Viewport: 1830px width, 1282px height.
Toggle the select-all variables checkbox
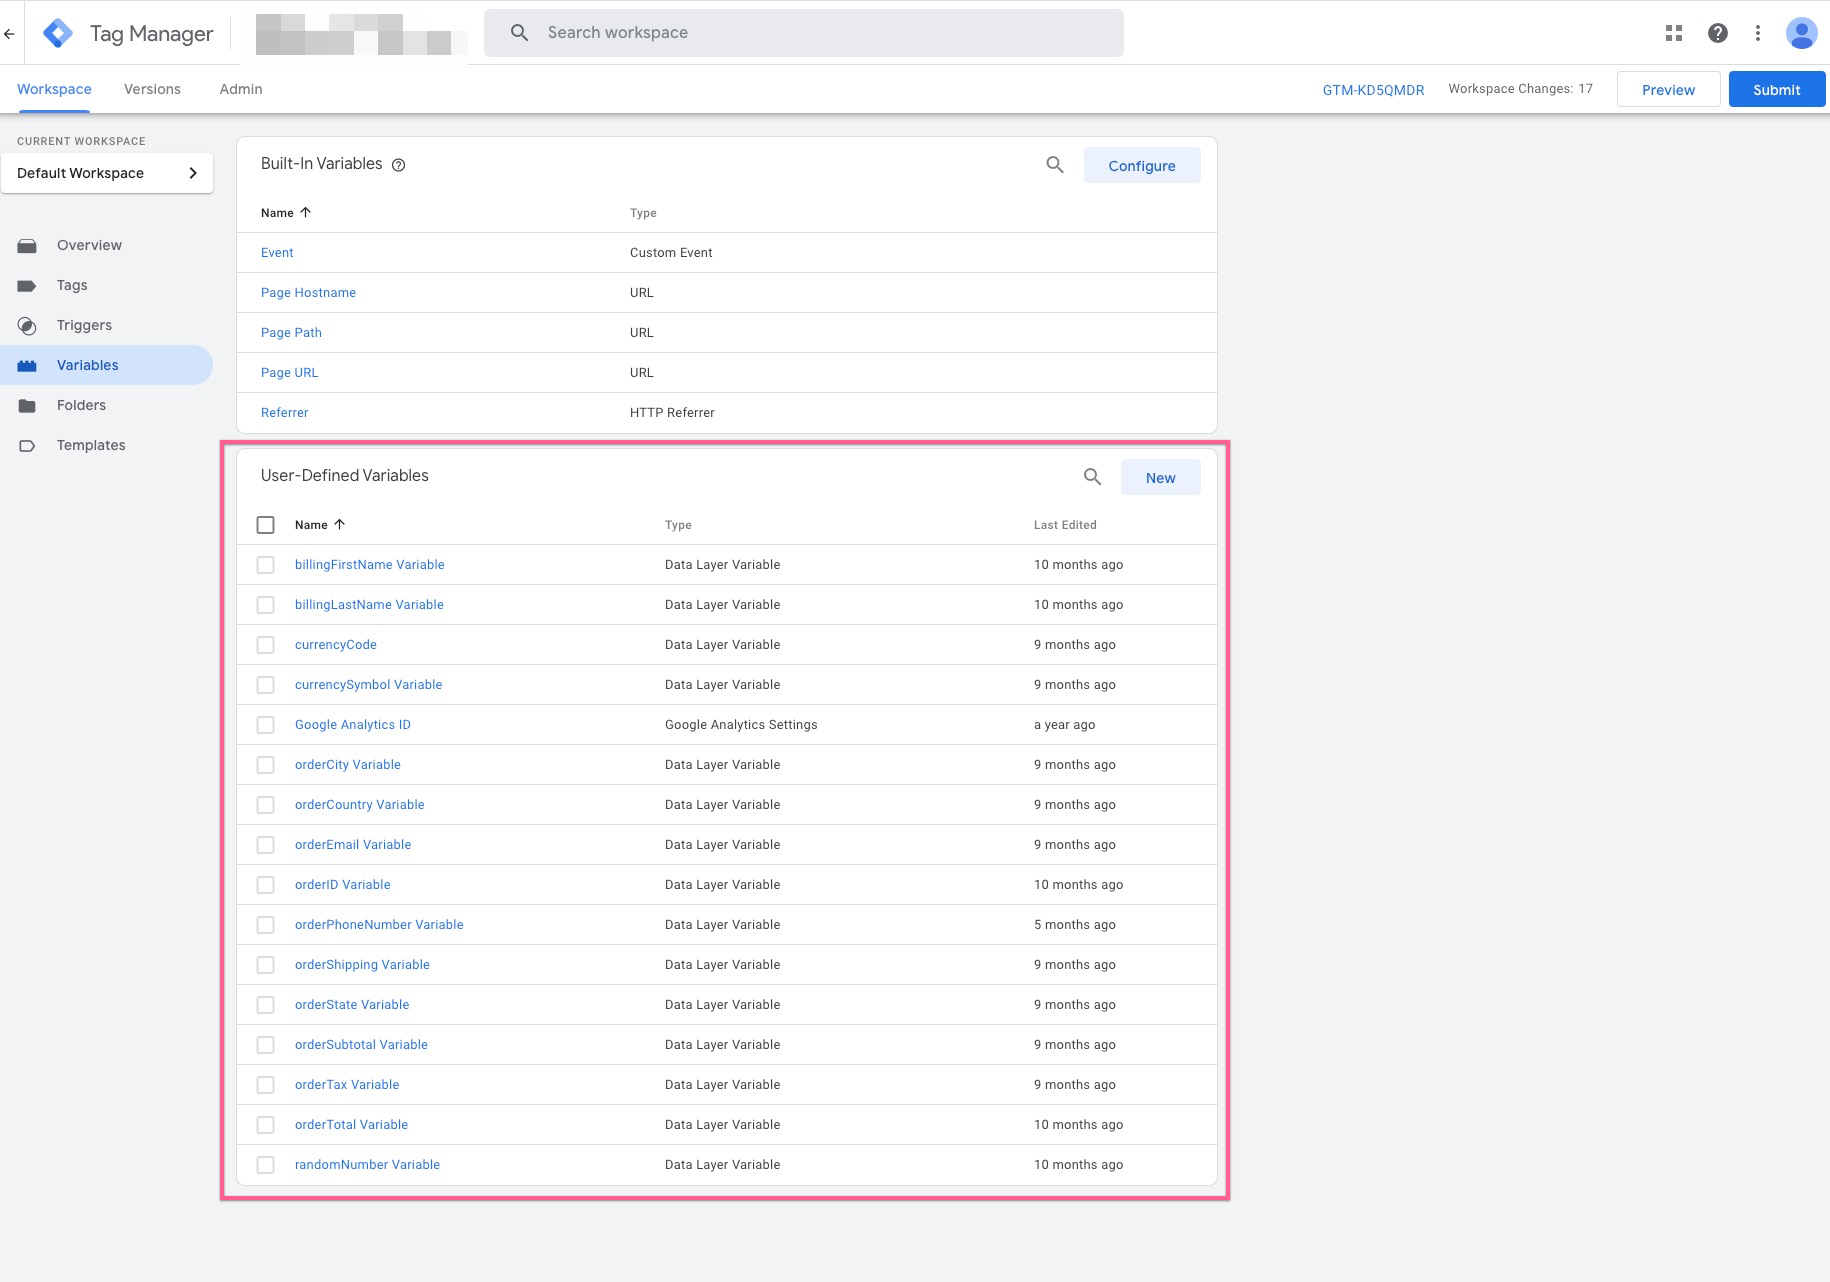(266, 525)
